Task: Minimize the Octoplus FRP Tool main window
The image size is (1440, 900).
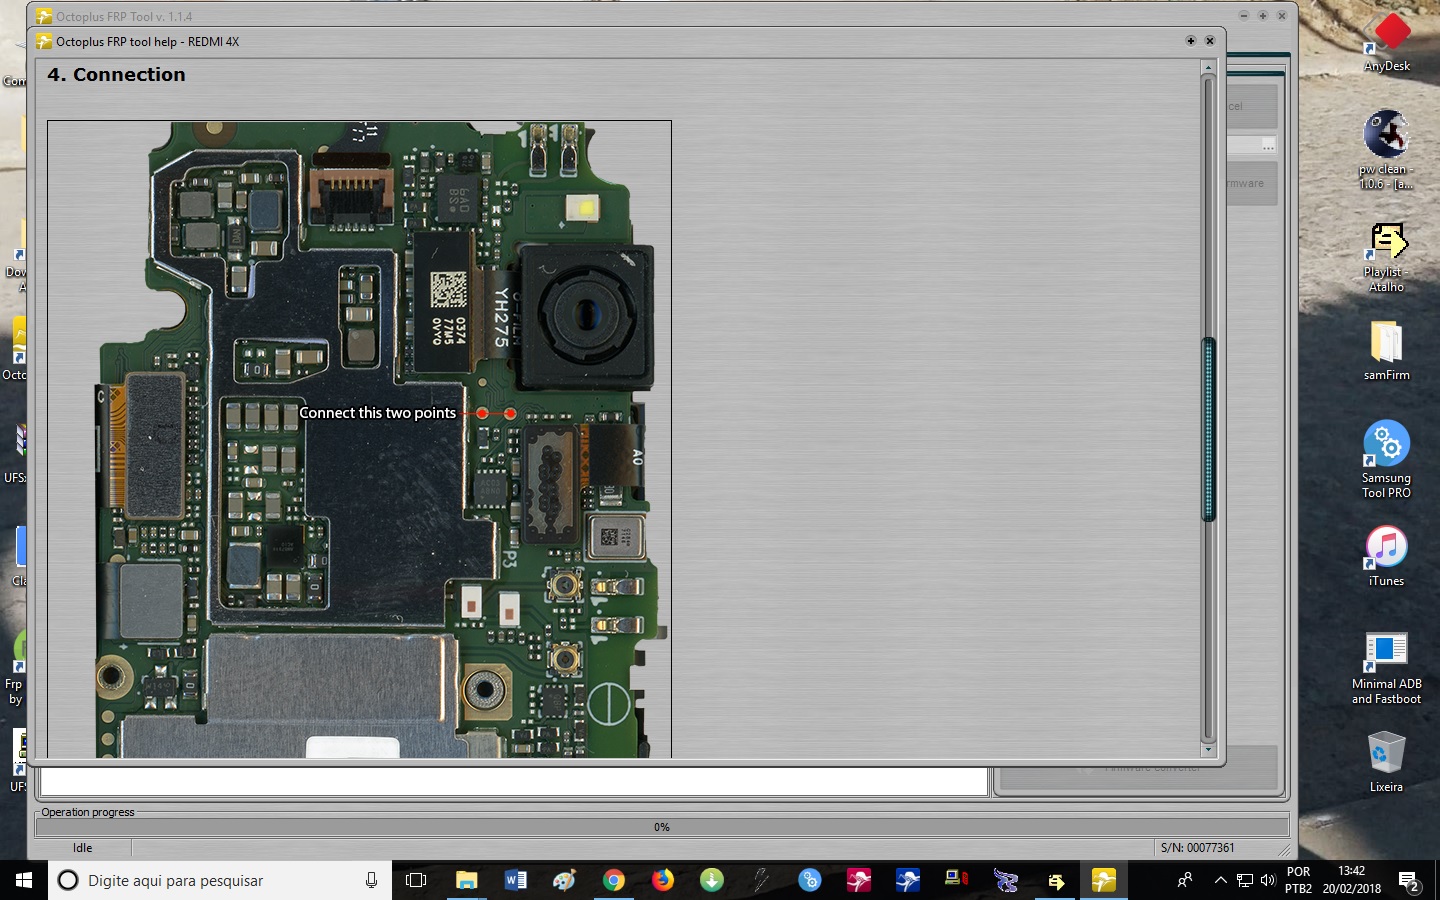Action: coord(1244,16)
